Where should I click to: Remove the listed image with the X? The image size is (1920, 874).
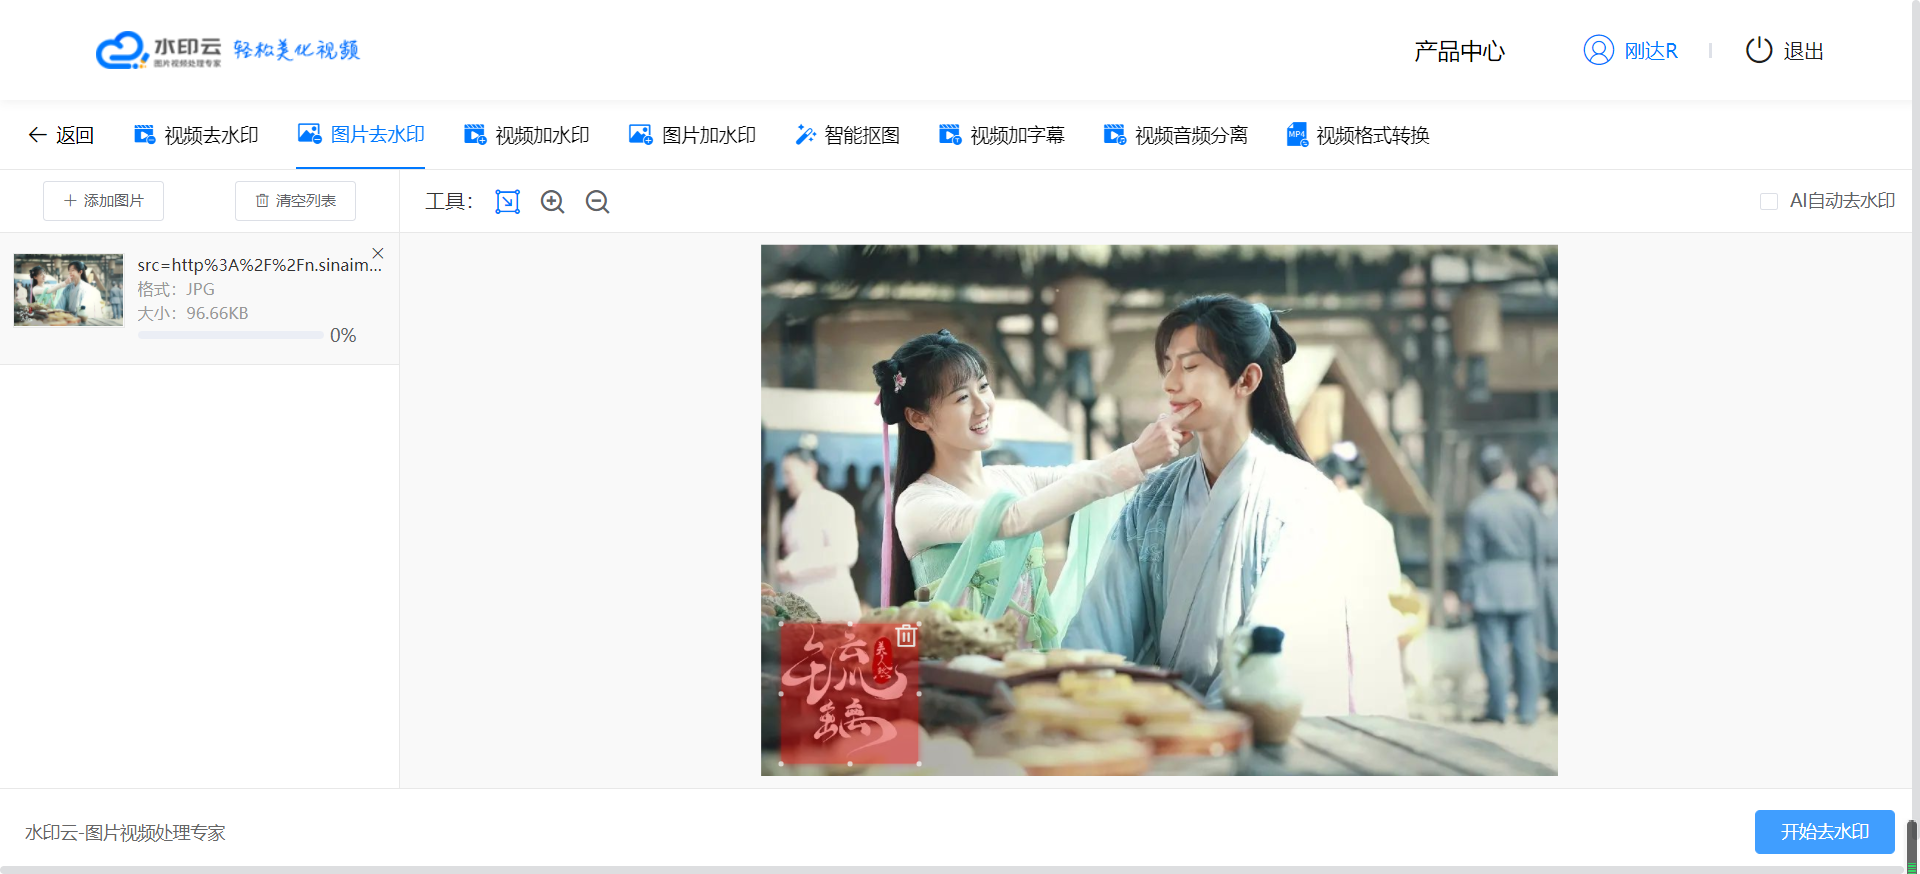tap(378, 253)
